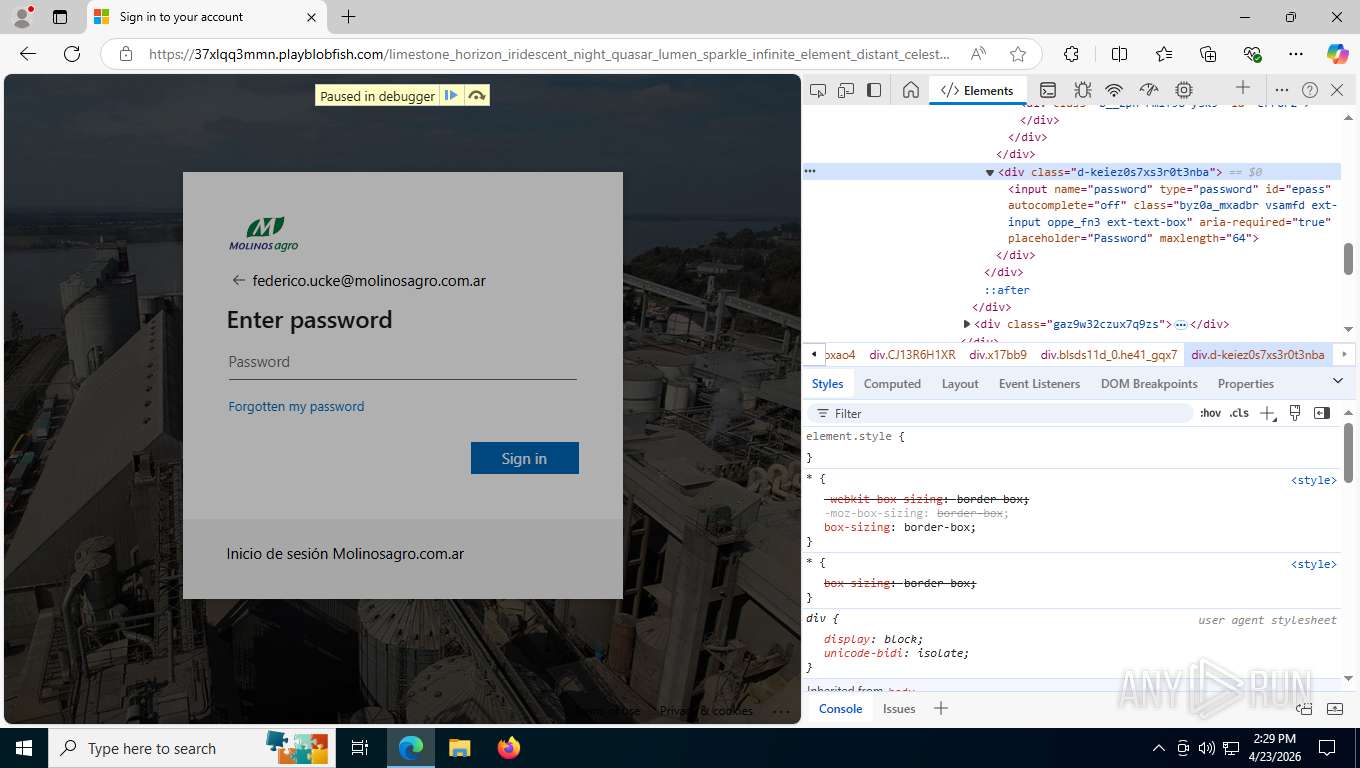This screenshot has width=1360, height=768.
Task: Toggle the DevTools activity bar sidebar icon
Action: (874, 90)
